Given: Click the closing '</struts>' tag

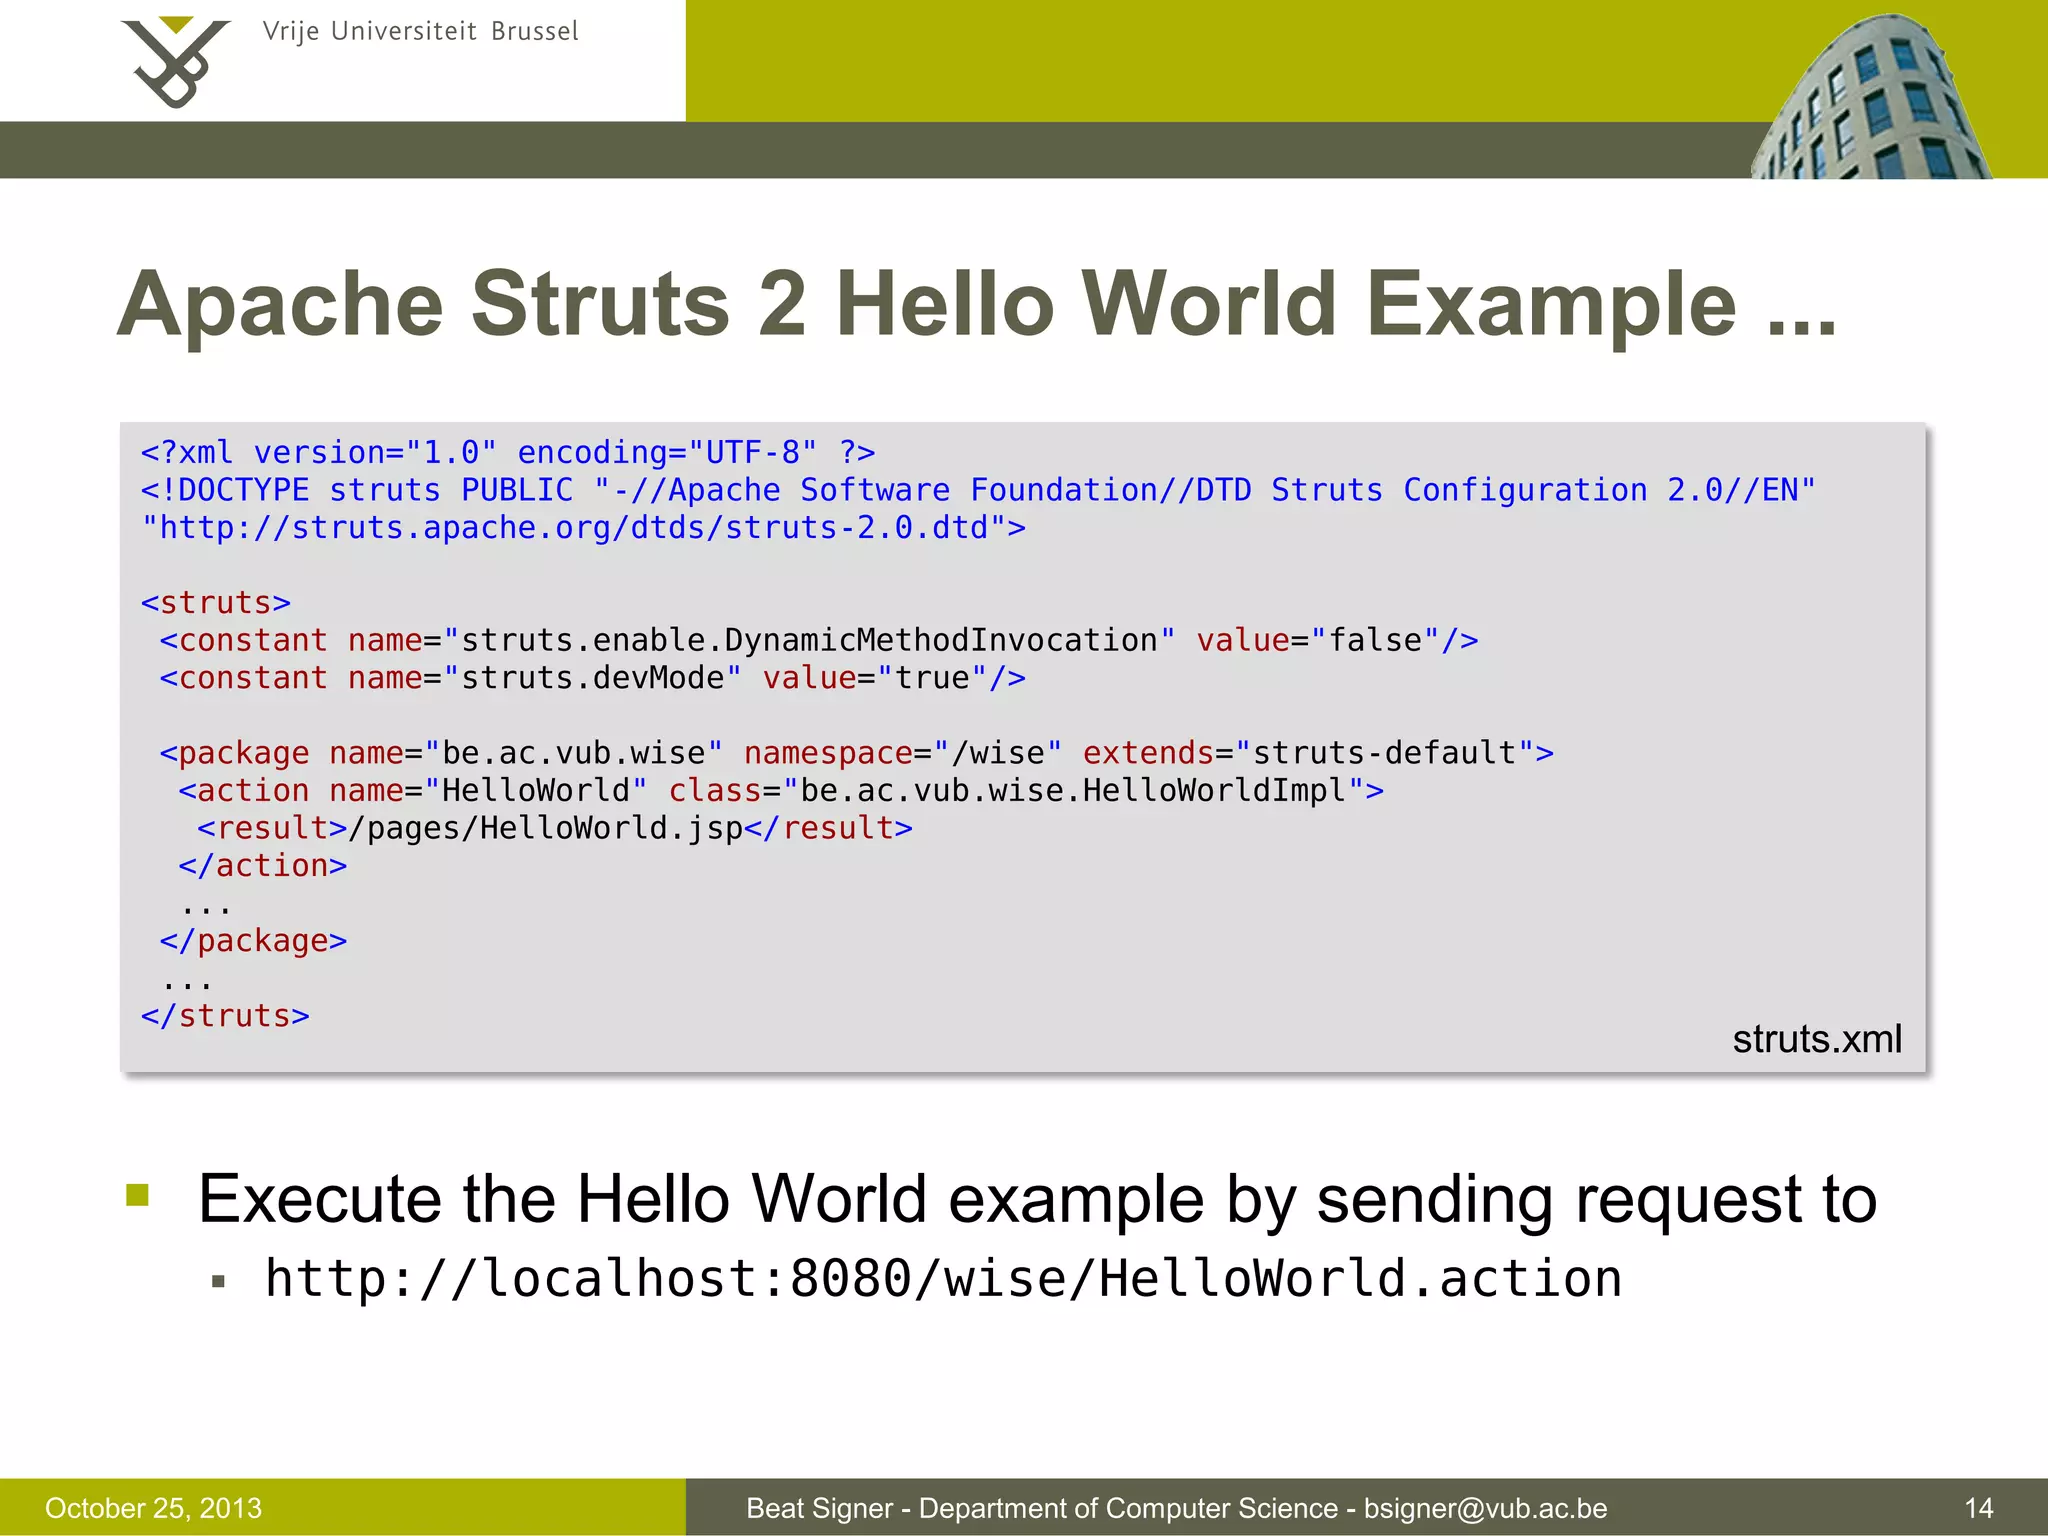Looking at the screenshot, I should pos(225,1016).
